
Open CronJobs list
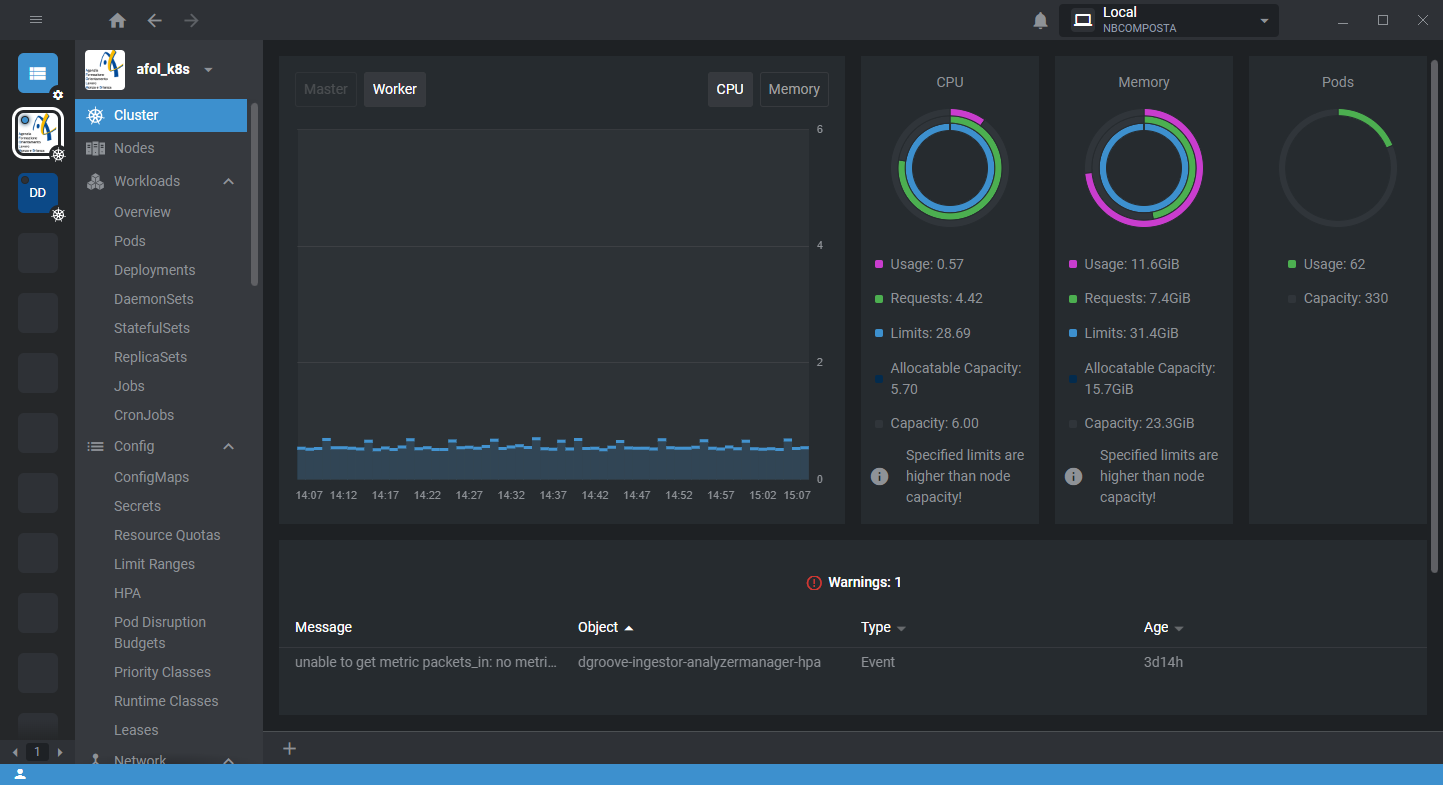click(144, 415)
